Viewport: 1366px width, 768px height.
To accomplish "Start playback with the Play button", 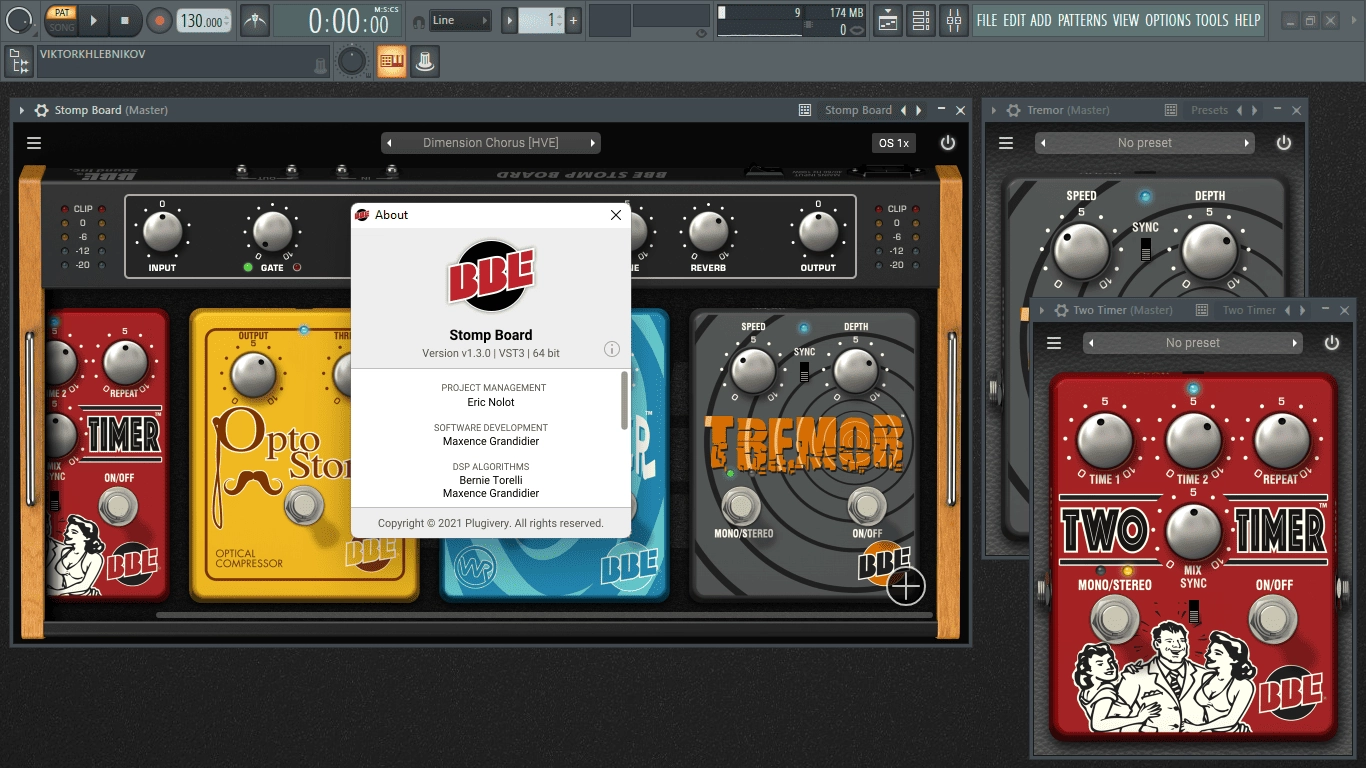I will pyautogui.click(x=93, y=20).
